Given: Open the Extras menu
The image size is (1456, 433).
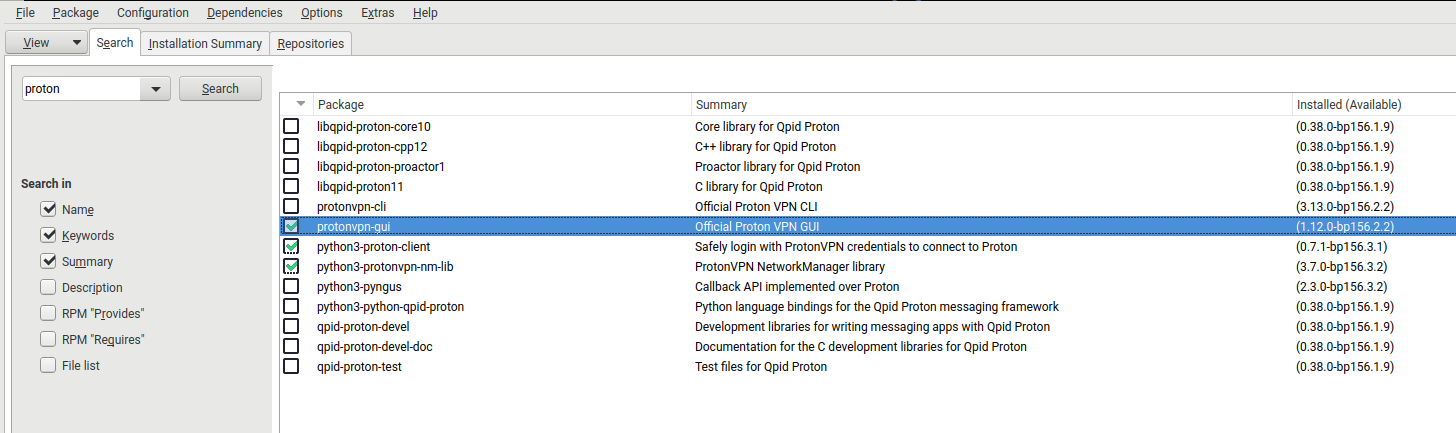Looking at the screenshot, I should pyautogui.click(x=377, y=13).
